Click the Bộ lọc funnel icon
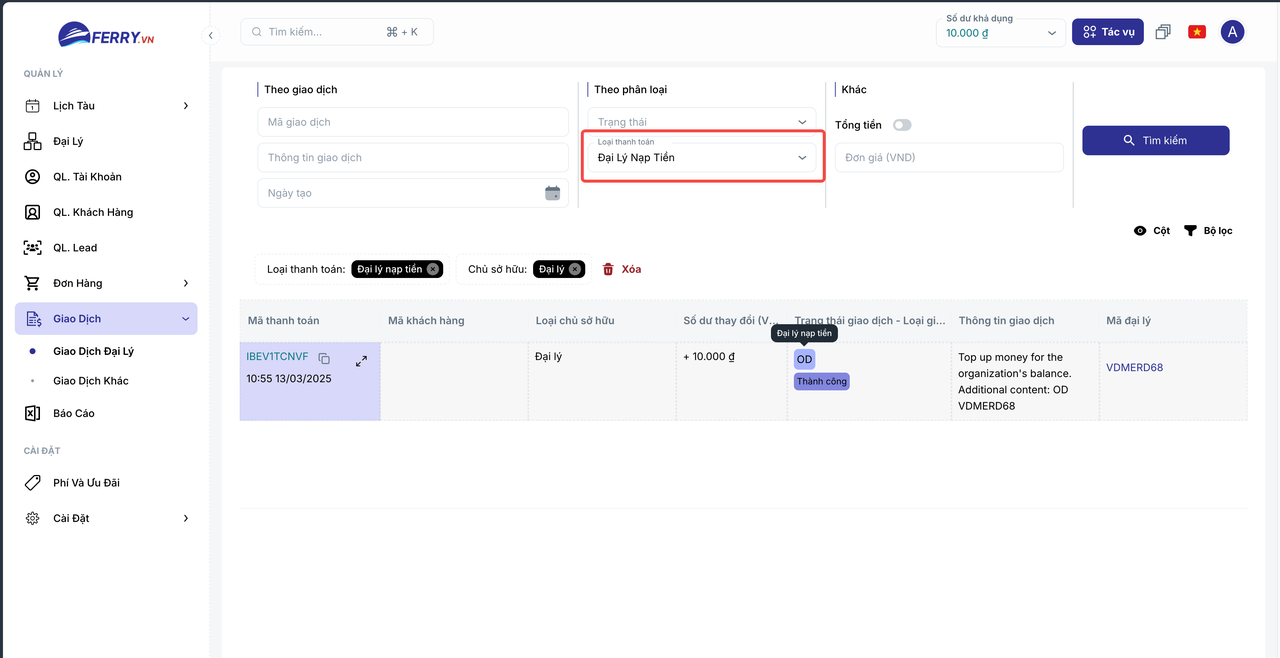1280x658 pixels. tap(1190, 231)
